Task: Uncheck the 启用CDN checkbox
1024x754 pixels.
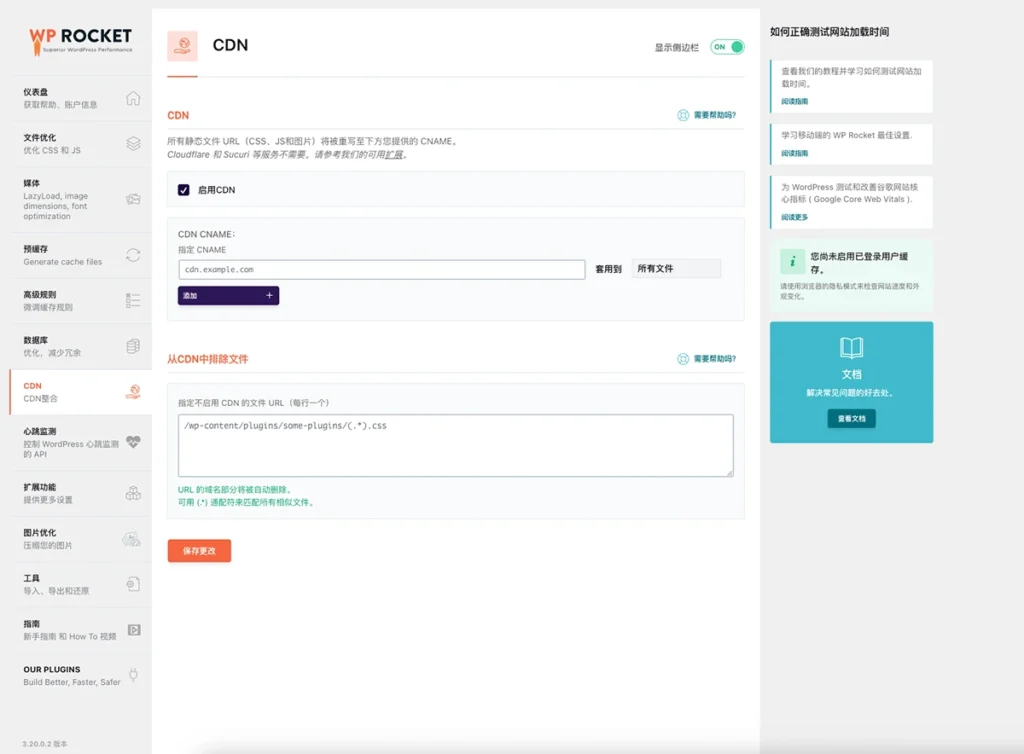Action: [x=184, y=190]
